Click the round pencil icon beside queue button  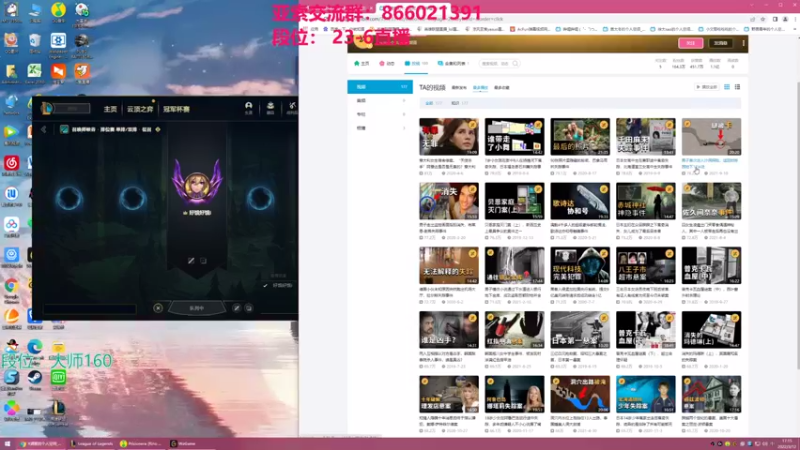(236, 308)
